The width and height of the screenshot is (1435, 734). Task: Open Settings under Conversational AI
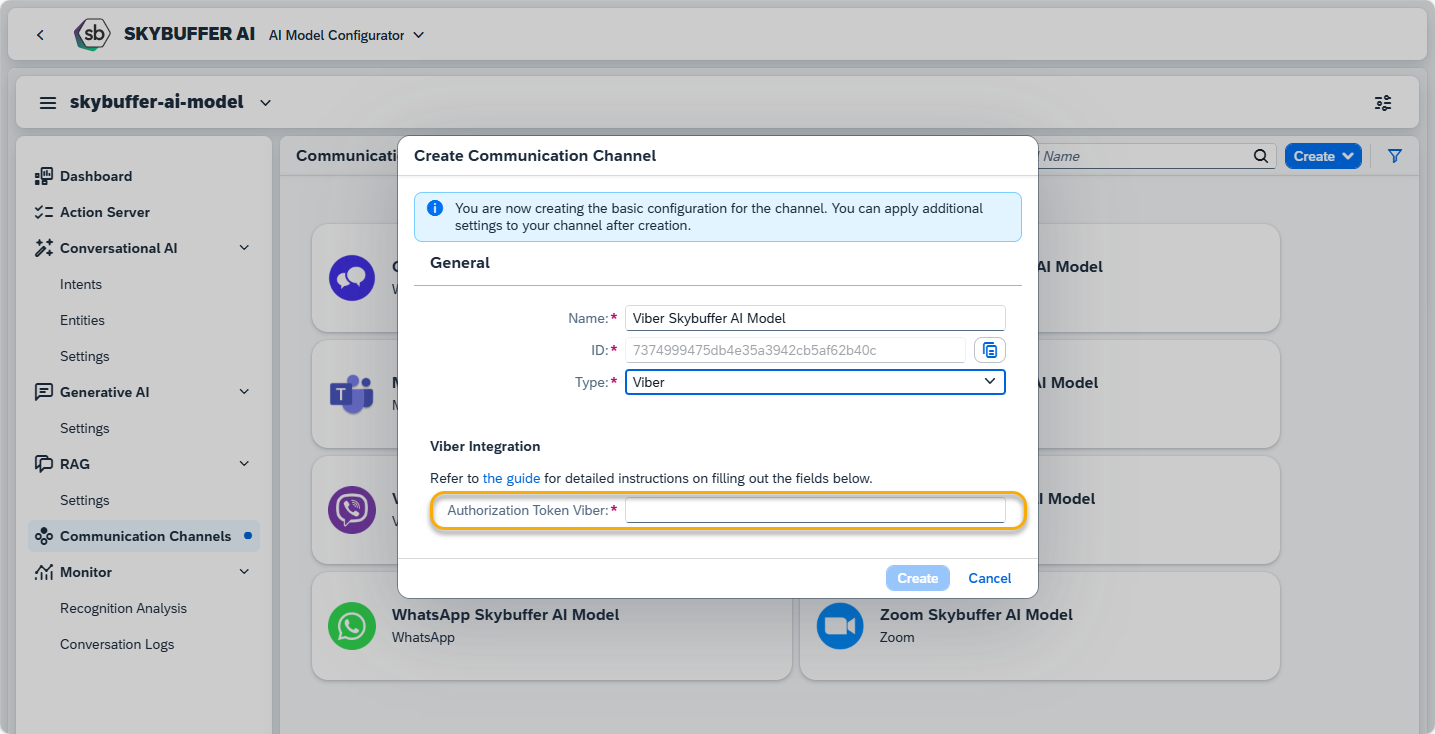pyautogui.click(x=85, y=356)
